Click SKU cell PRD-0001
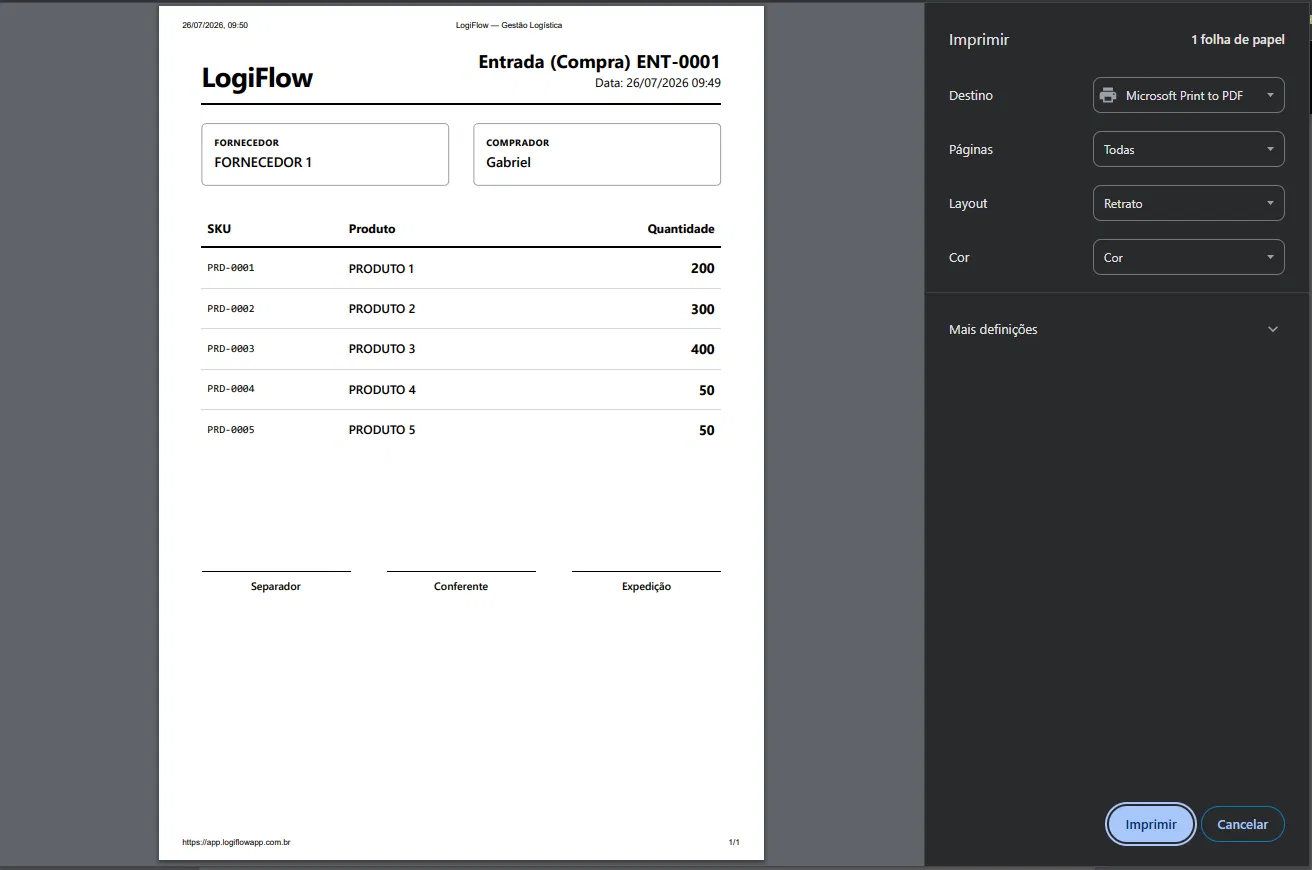 [231, 268]
